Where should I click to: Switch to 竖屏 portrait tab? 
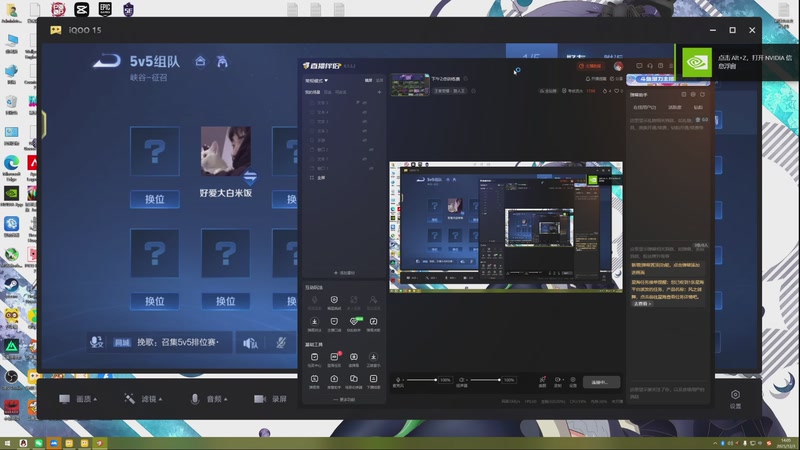379,81
